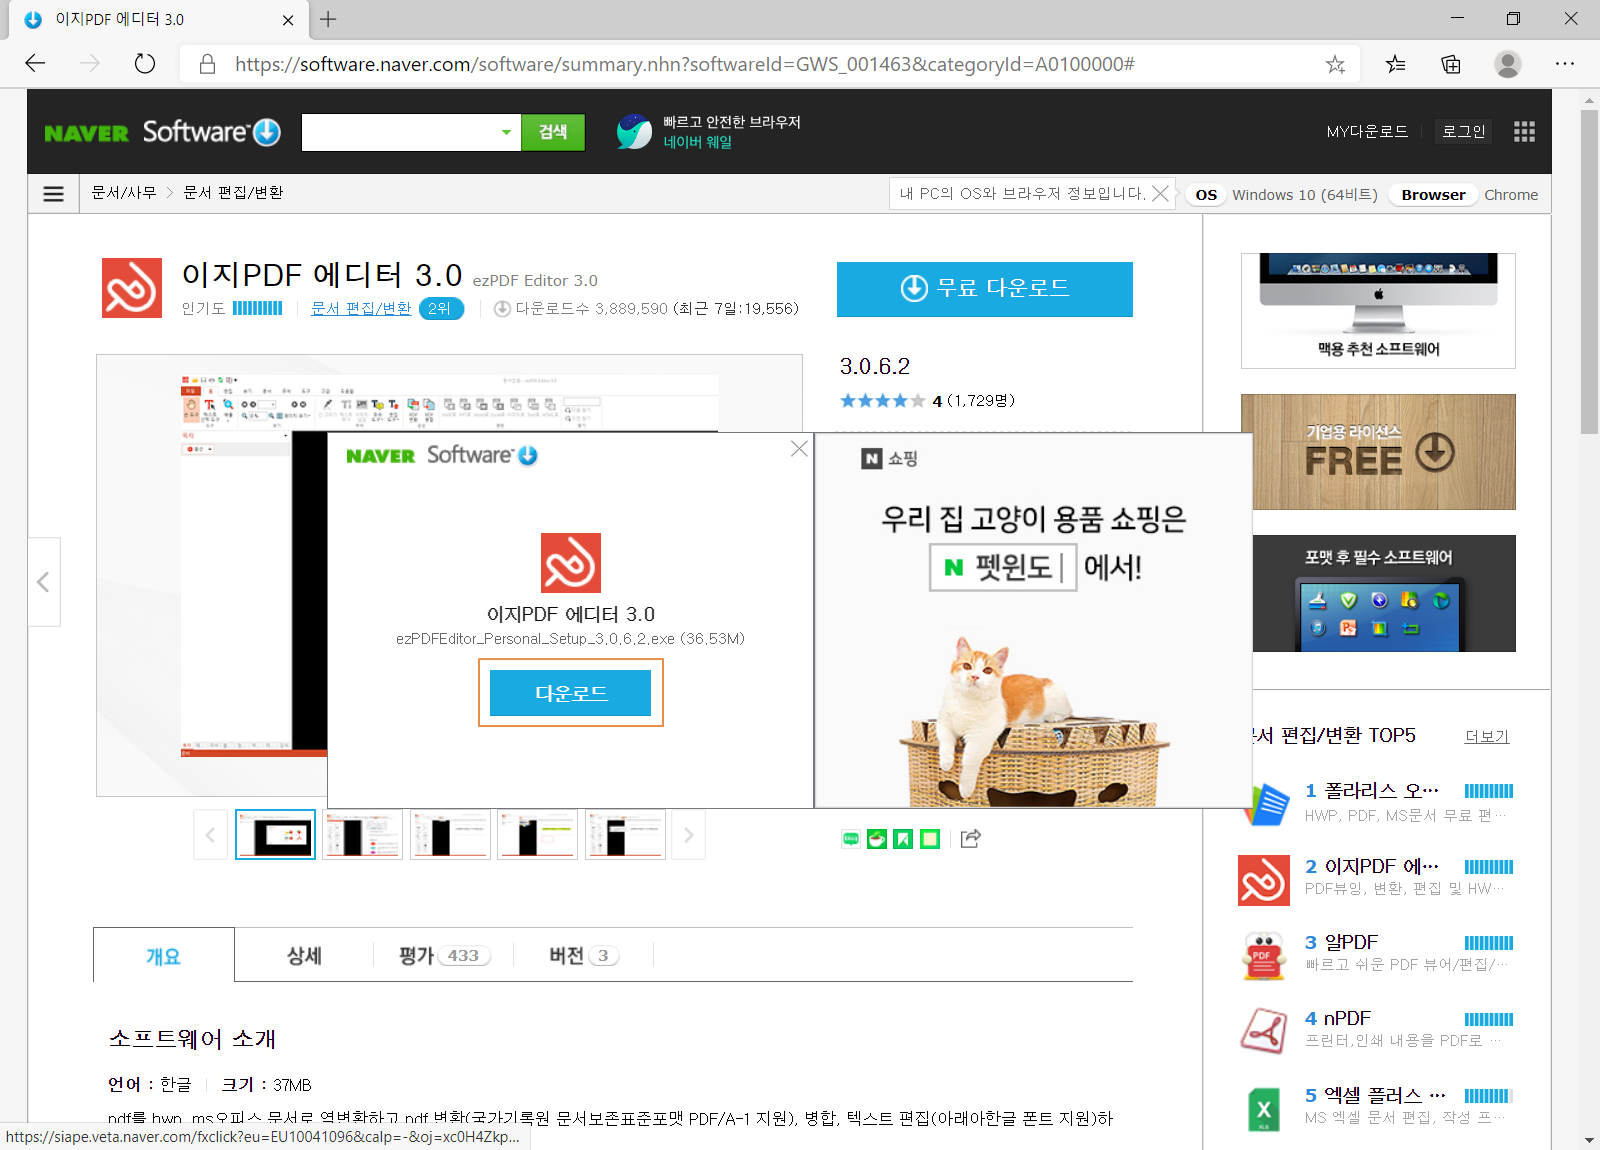This screenshot has width=1600, height=1150.
Task: Click the 인기도 popularity bar
Action: (258, 308)
